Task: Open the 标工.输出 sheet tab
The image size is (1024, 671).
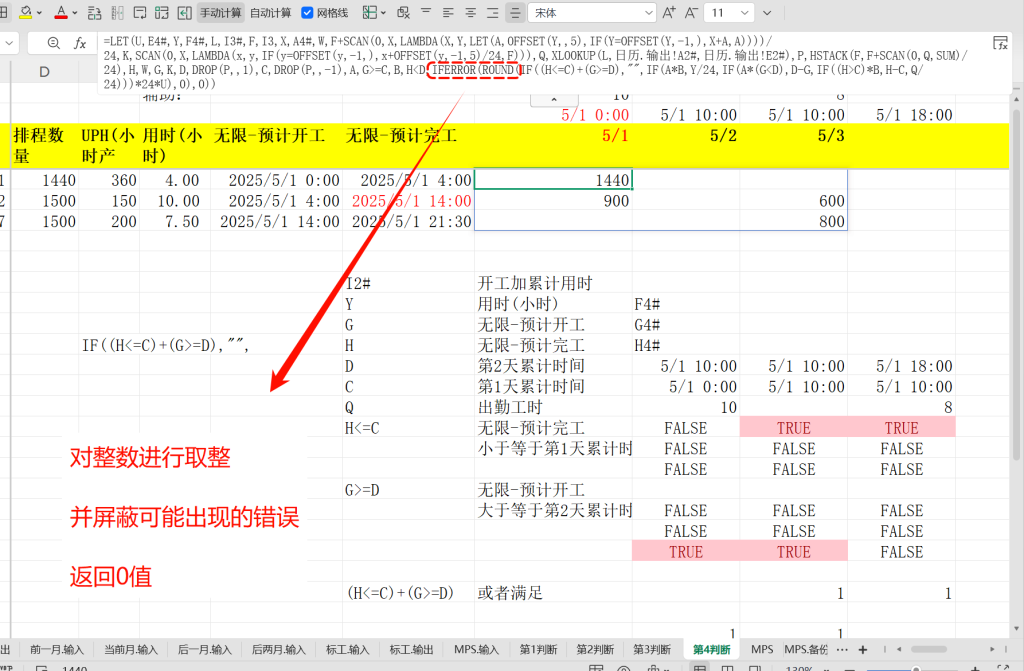Action: point(411,649)
